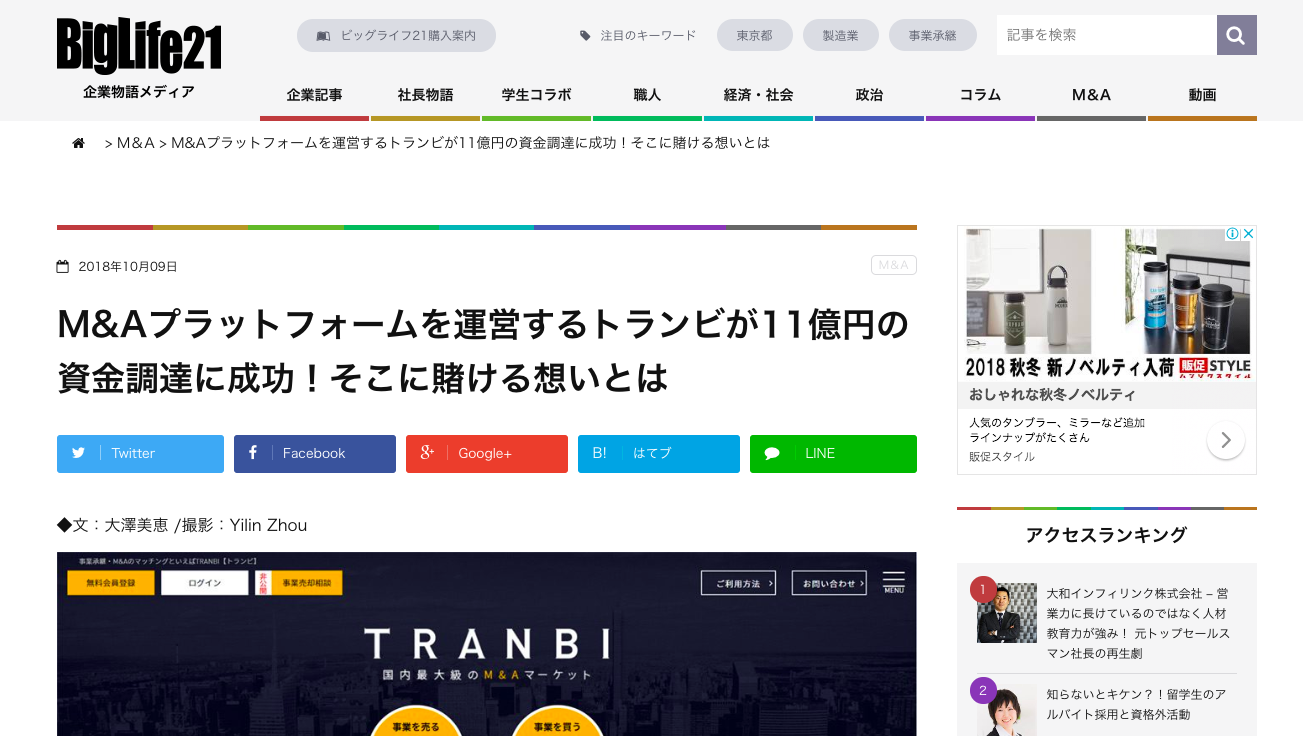Click ご利用方法 in the TRANBI image
Image resolution: width=1303 pixels, height=736 pixels.
point(739,583)
